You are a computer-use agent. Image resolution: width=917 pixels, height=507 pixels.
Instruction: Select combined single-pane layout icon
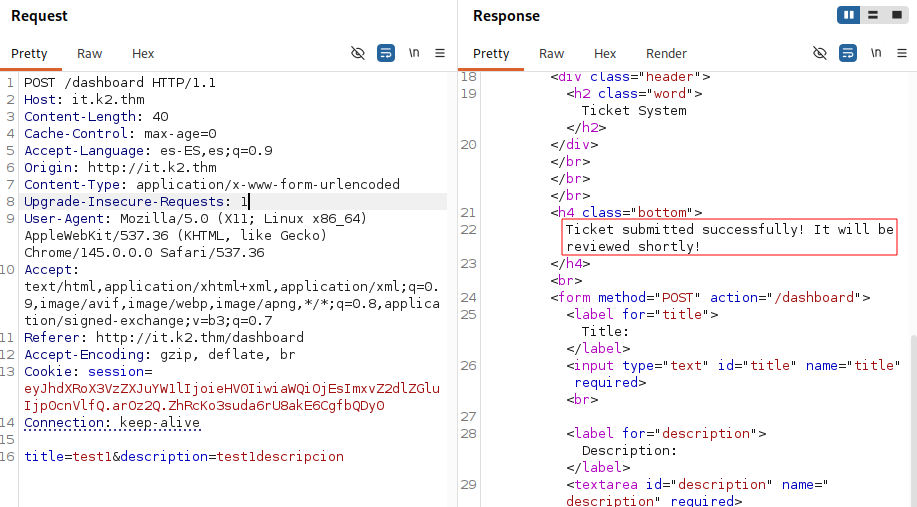click(897, 15)
